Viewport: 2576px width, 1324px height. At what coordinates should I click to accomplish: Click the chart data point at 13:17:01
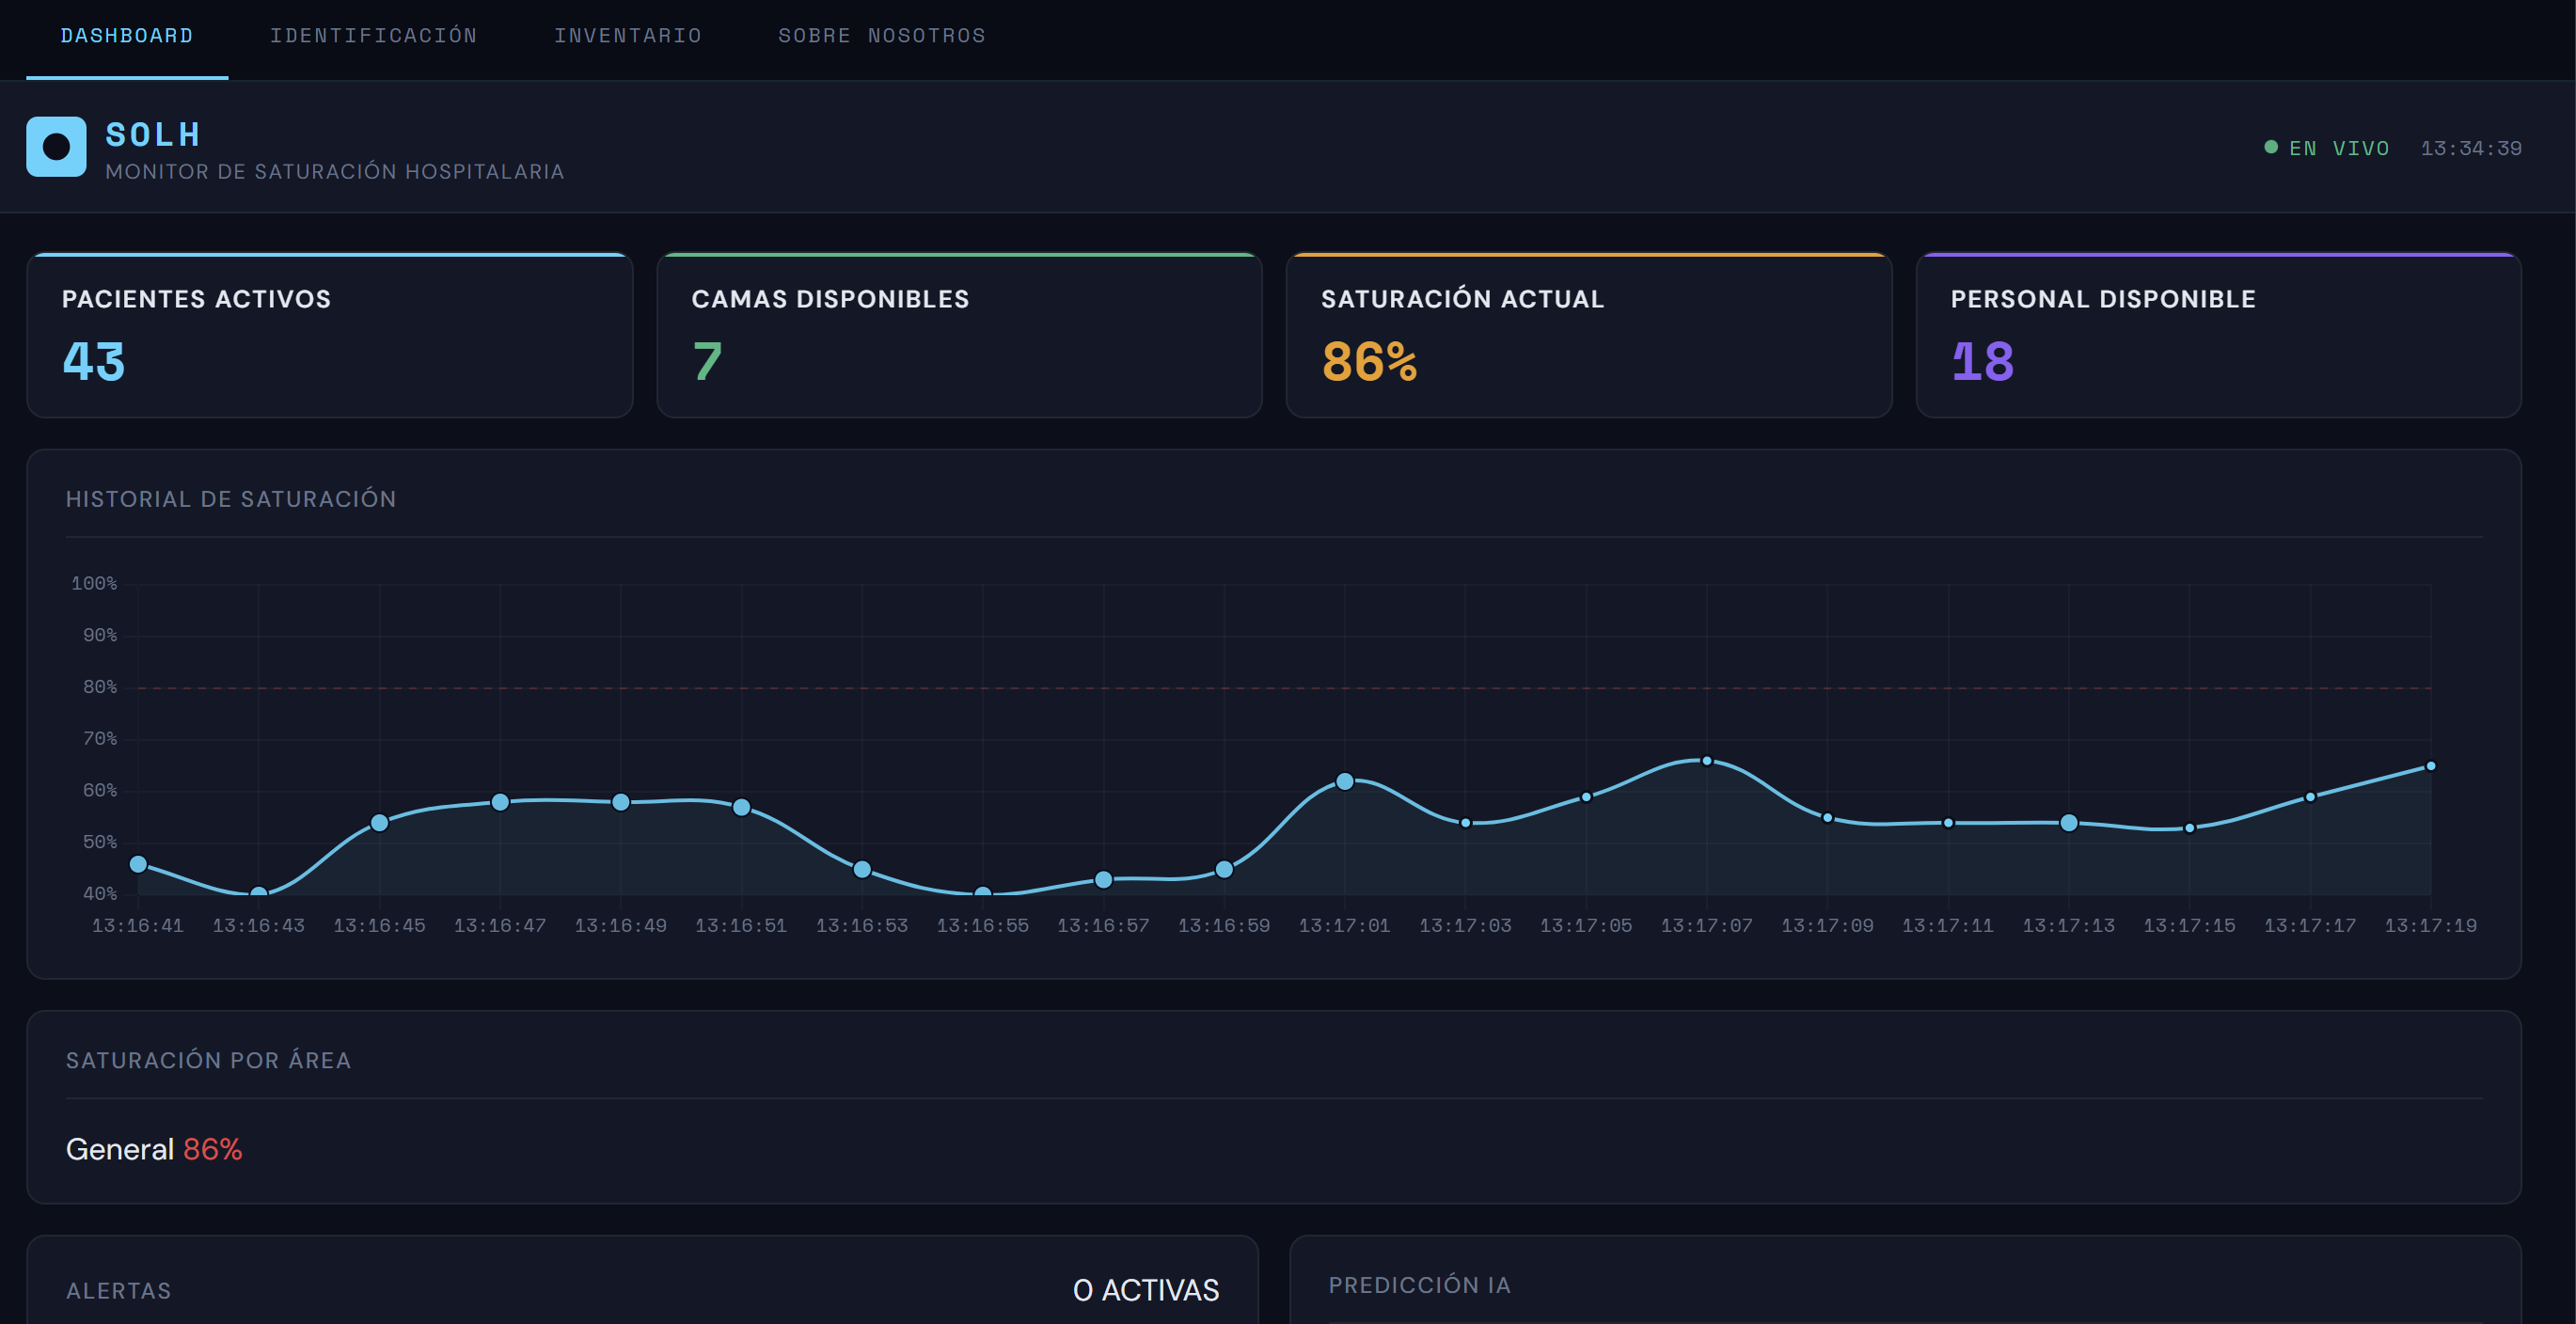point(1345,781)
